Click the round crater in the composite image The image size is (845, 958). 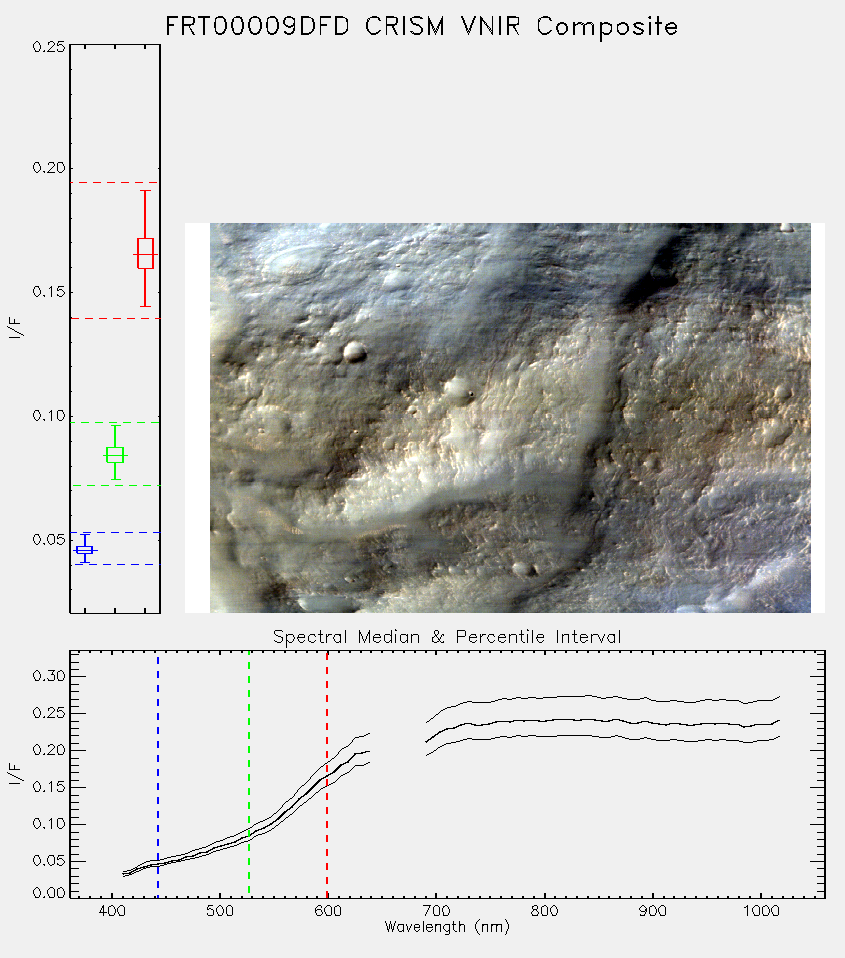tap(354, 352)
